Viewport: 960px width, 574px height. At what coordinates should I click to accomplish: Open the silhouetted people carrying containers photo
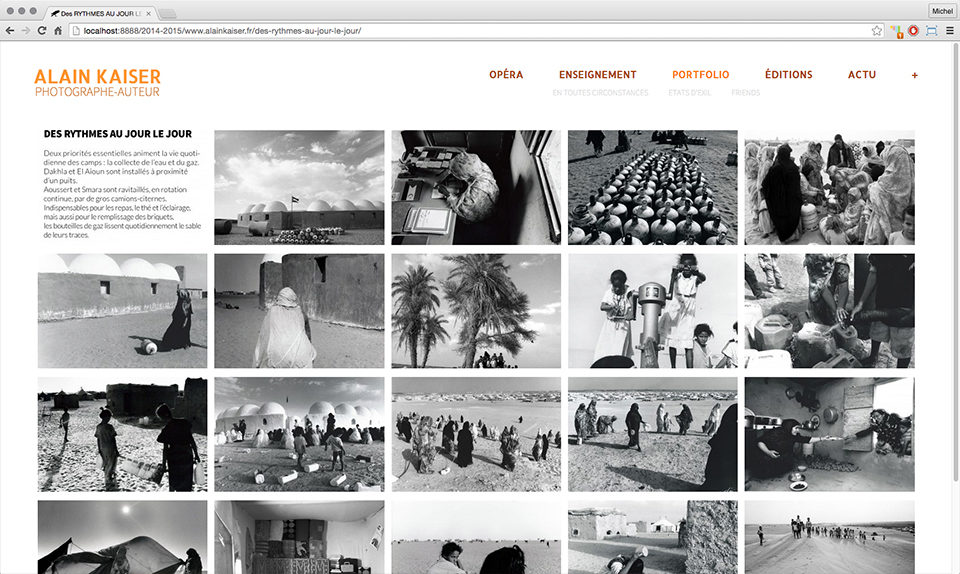pos(122,434)
